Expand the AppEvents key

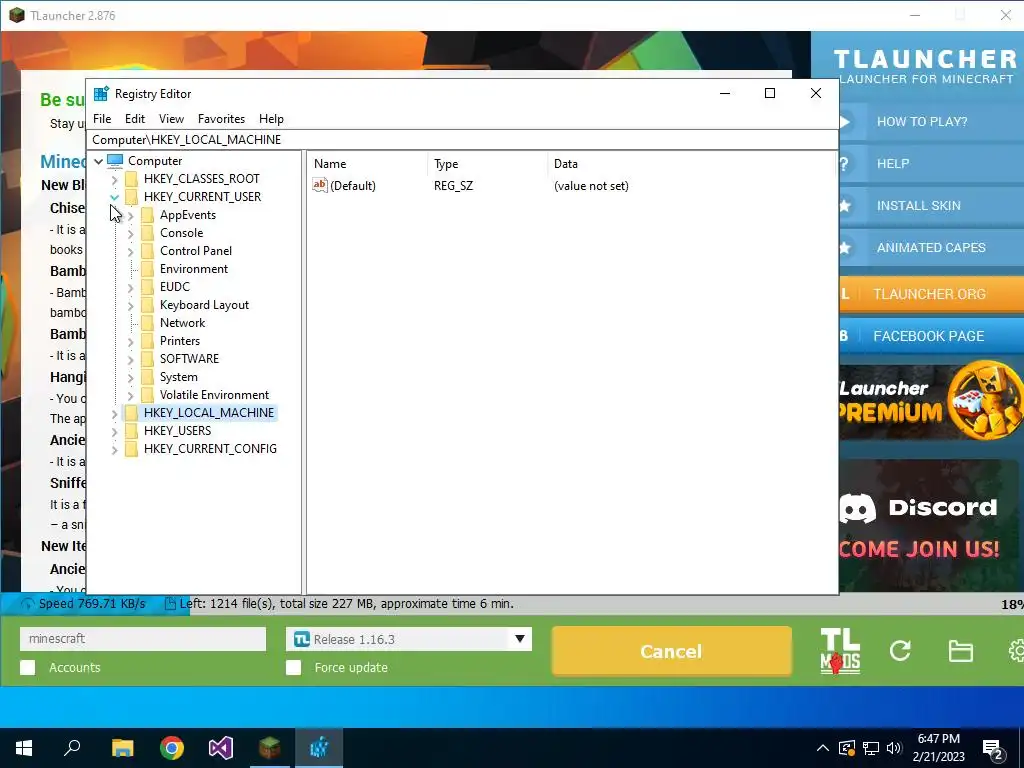[131, 215]
